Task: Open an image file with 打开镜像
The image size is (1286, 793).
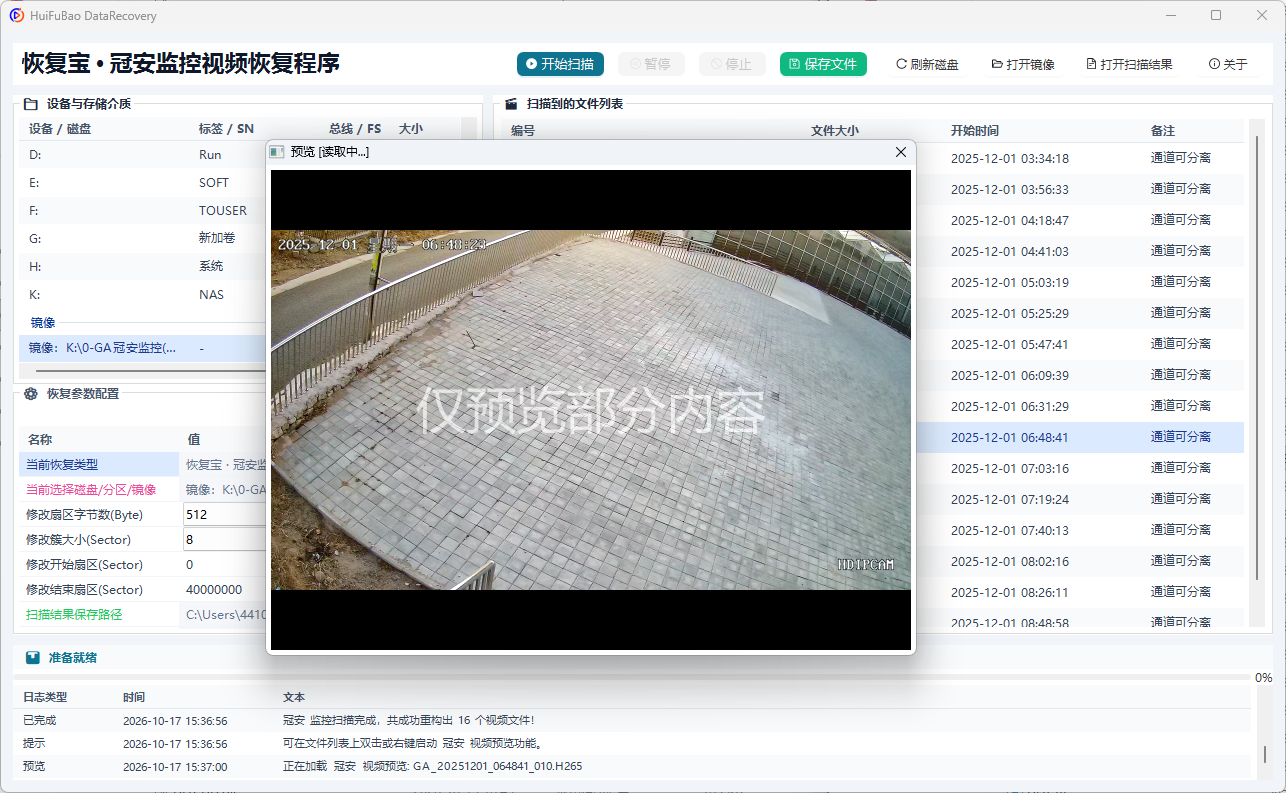Action: click(x=1023, y=64)
